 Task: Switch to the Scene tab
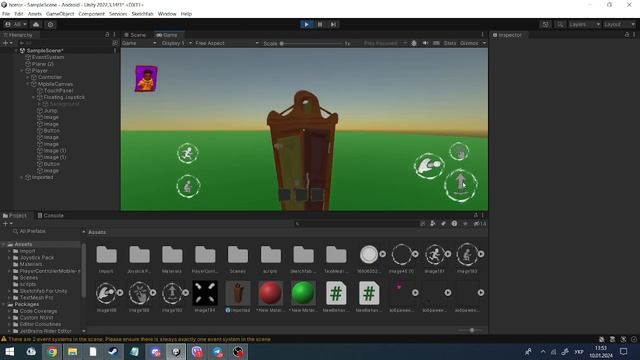135,35
